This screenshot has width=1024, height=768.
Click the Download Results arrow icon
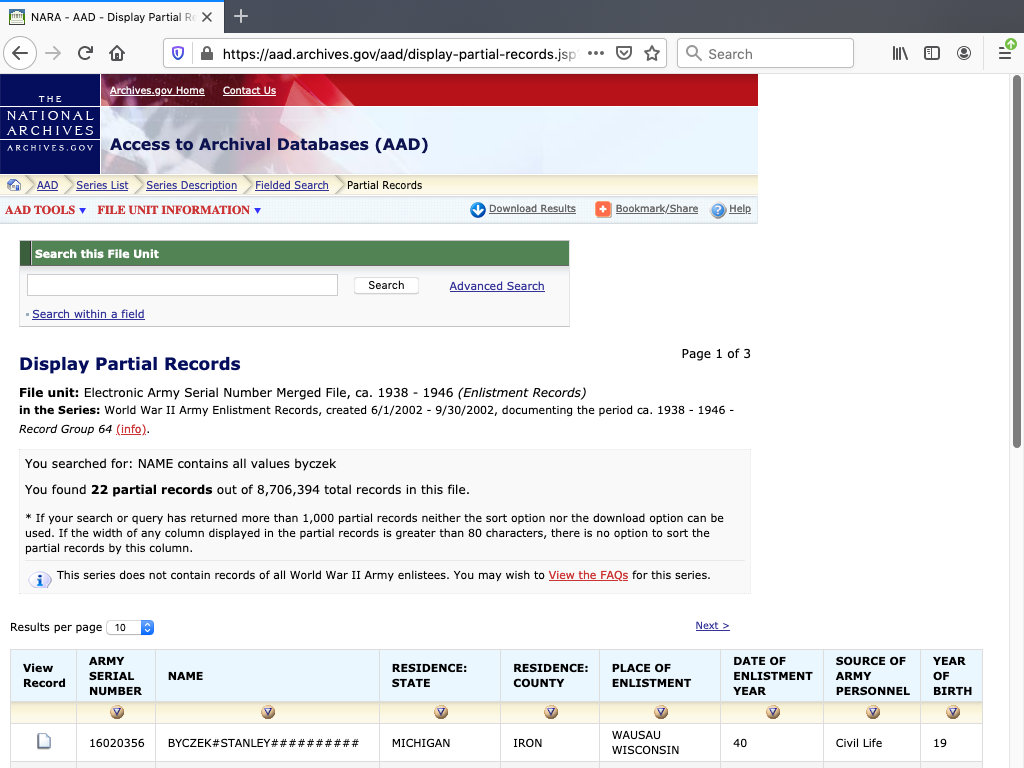point(478,209)
